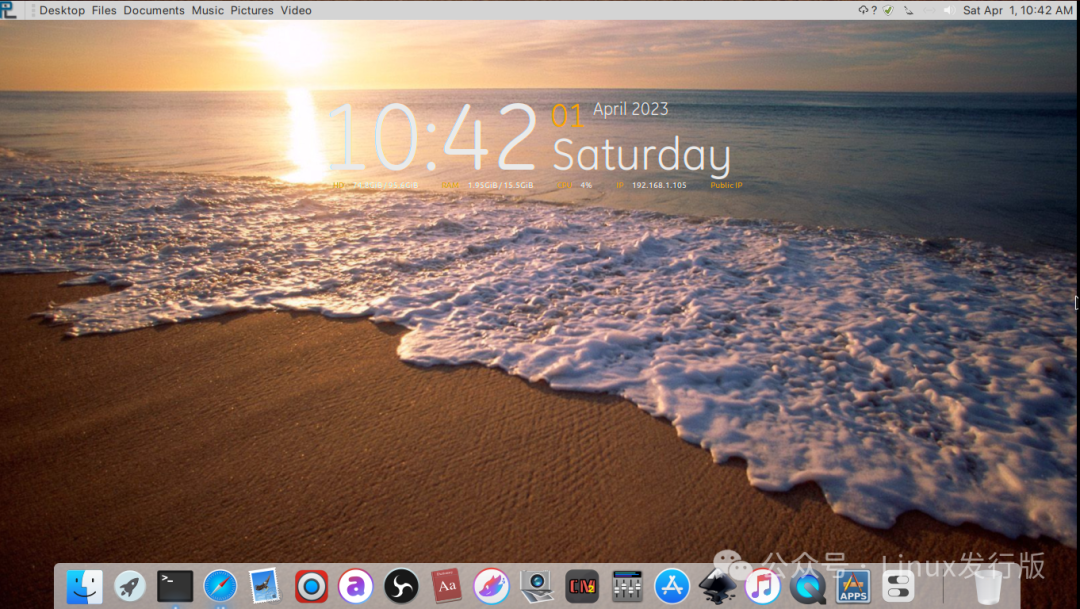
Task: Open the Settings toggles app in dock
Action: pos(897,586)
